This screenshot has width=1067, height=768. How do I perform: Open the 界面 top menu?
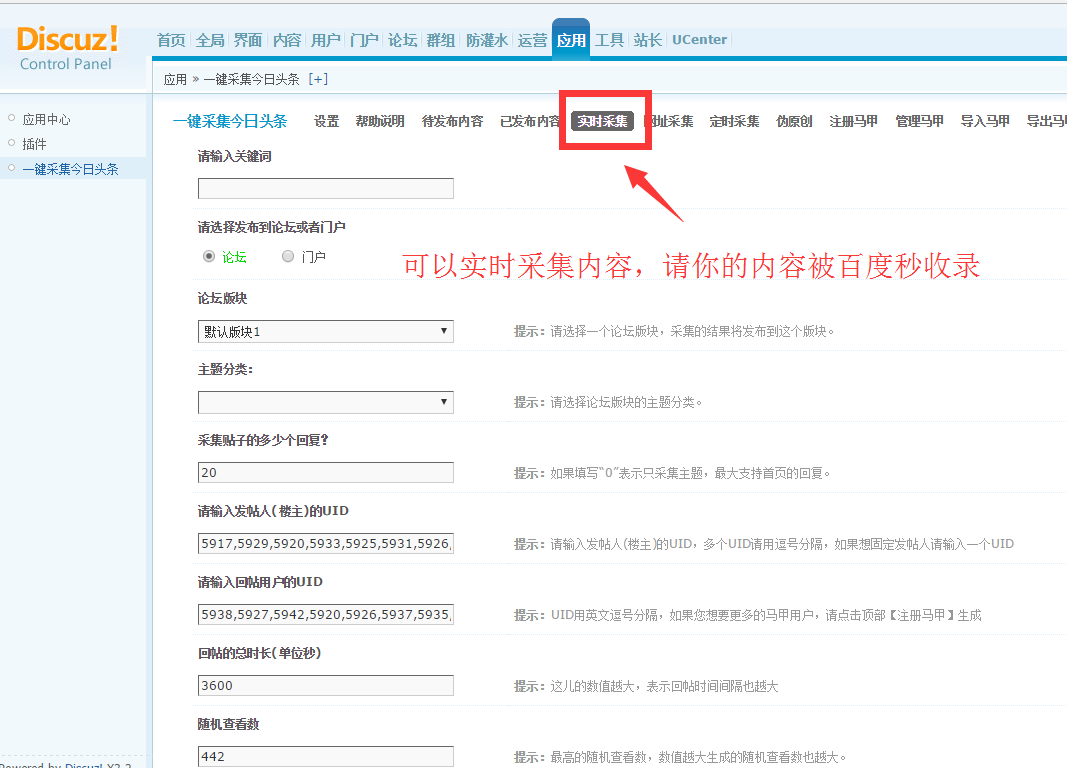pos(248,40)
